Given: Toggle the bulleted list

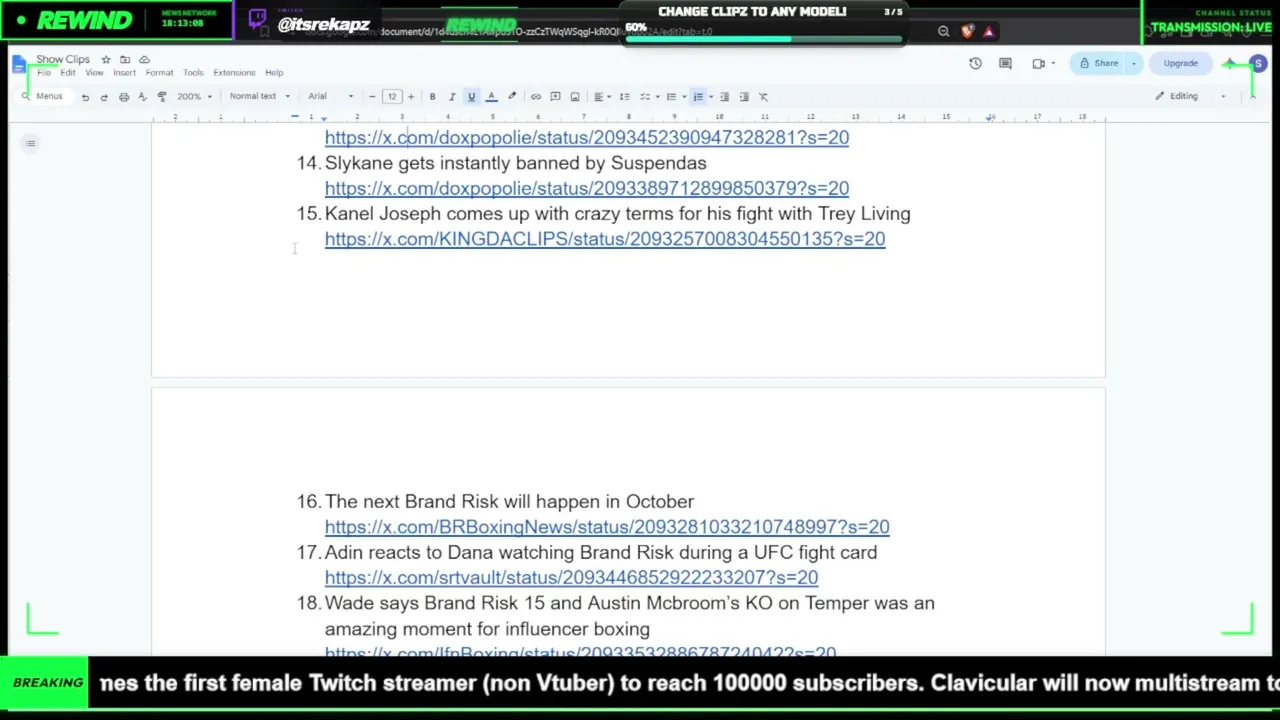Looking at the screenshot, I should coord(671,97).
